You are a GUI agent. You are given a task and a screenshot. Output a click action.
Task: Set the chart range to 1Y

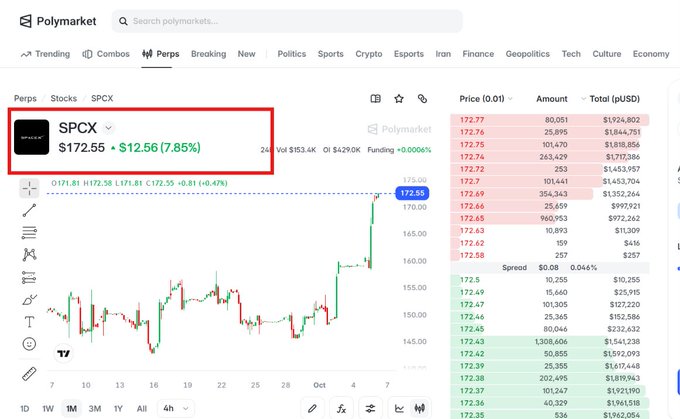point(118,409)
